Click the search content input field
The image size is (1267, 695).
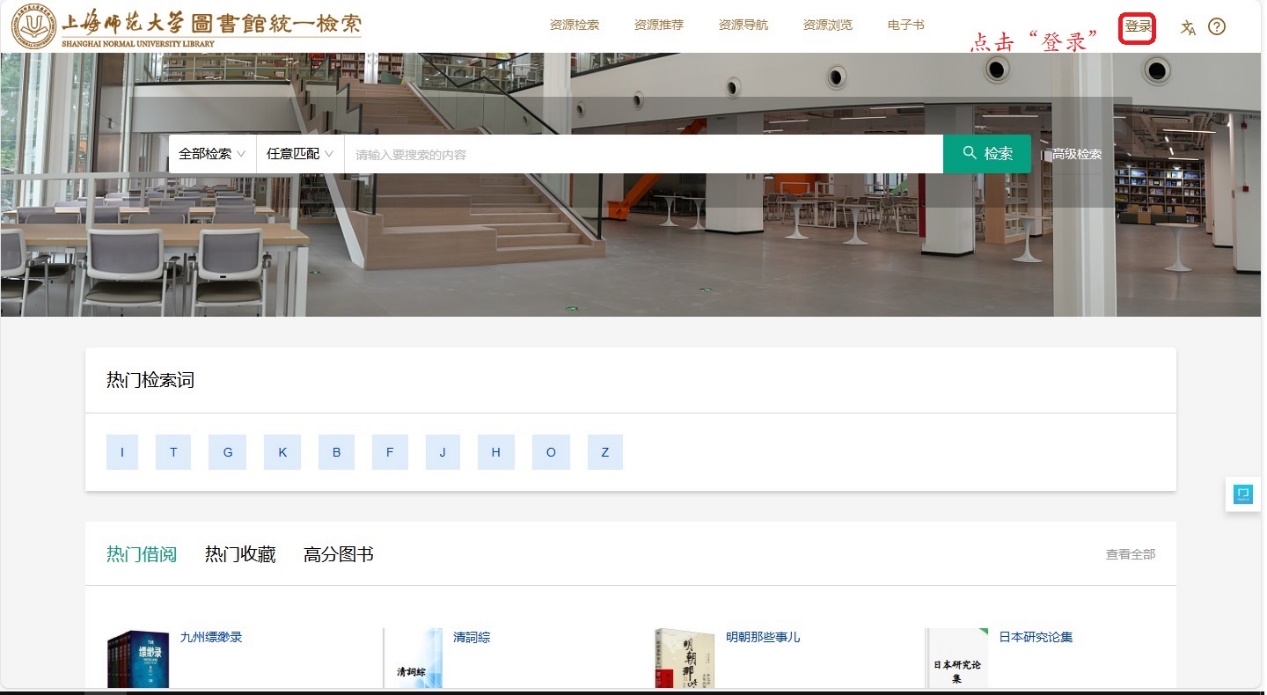pyautogui.click(x=642, y=154)
